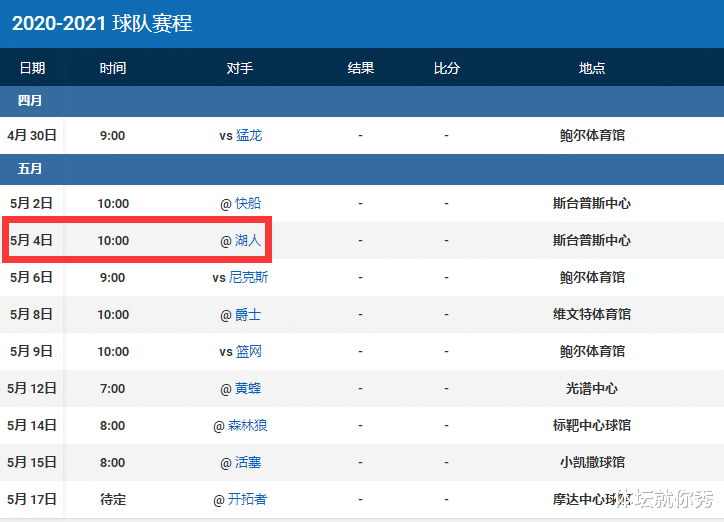
Task: Click the 比分 column header
Action: pyautogui.click(x=446, y=68)
